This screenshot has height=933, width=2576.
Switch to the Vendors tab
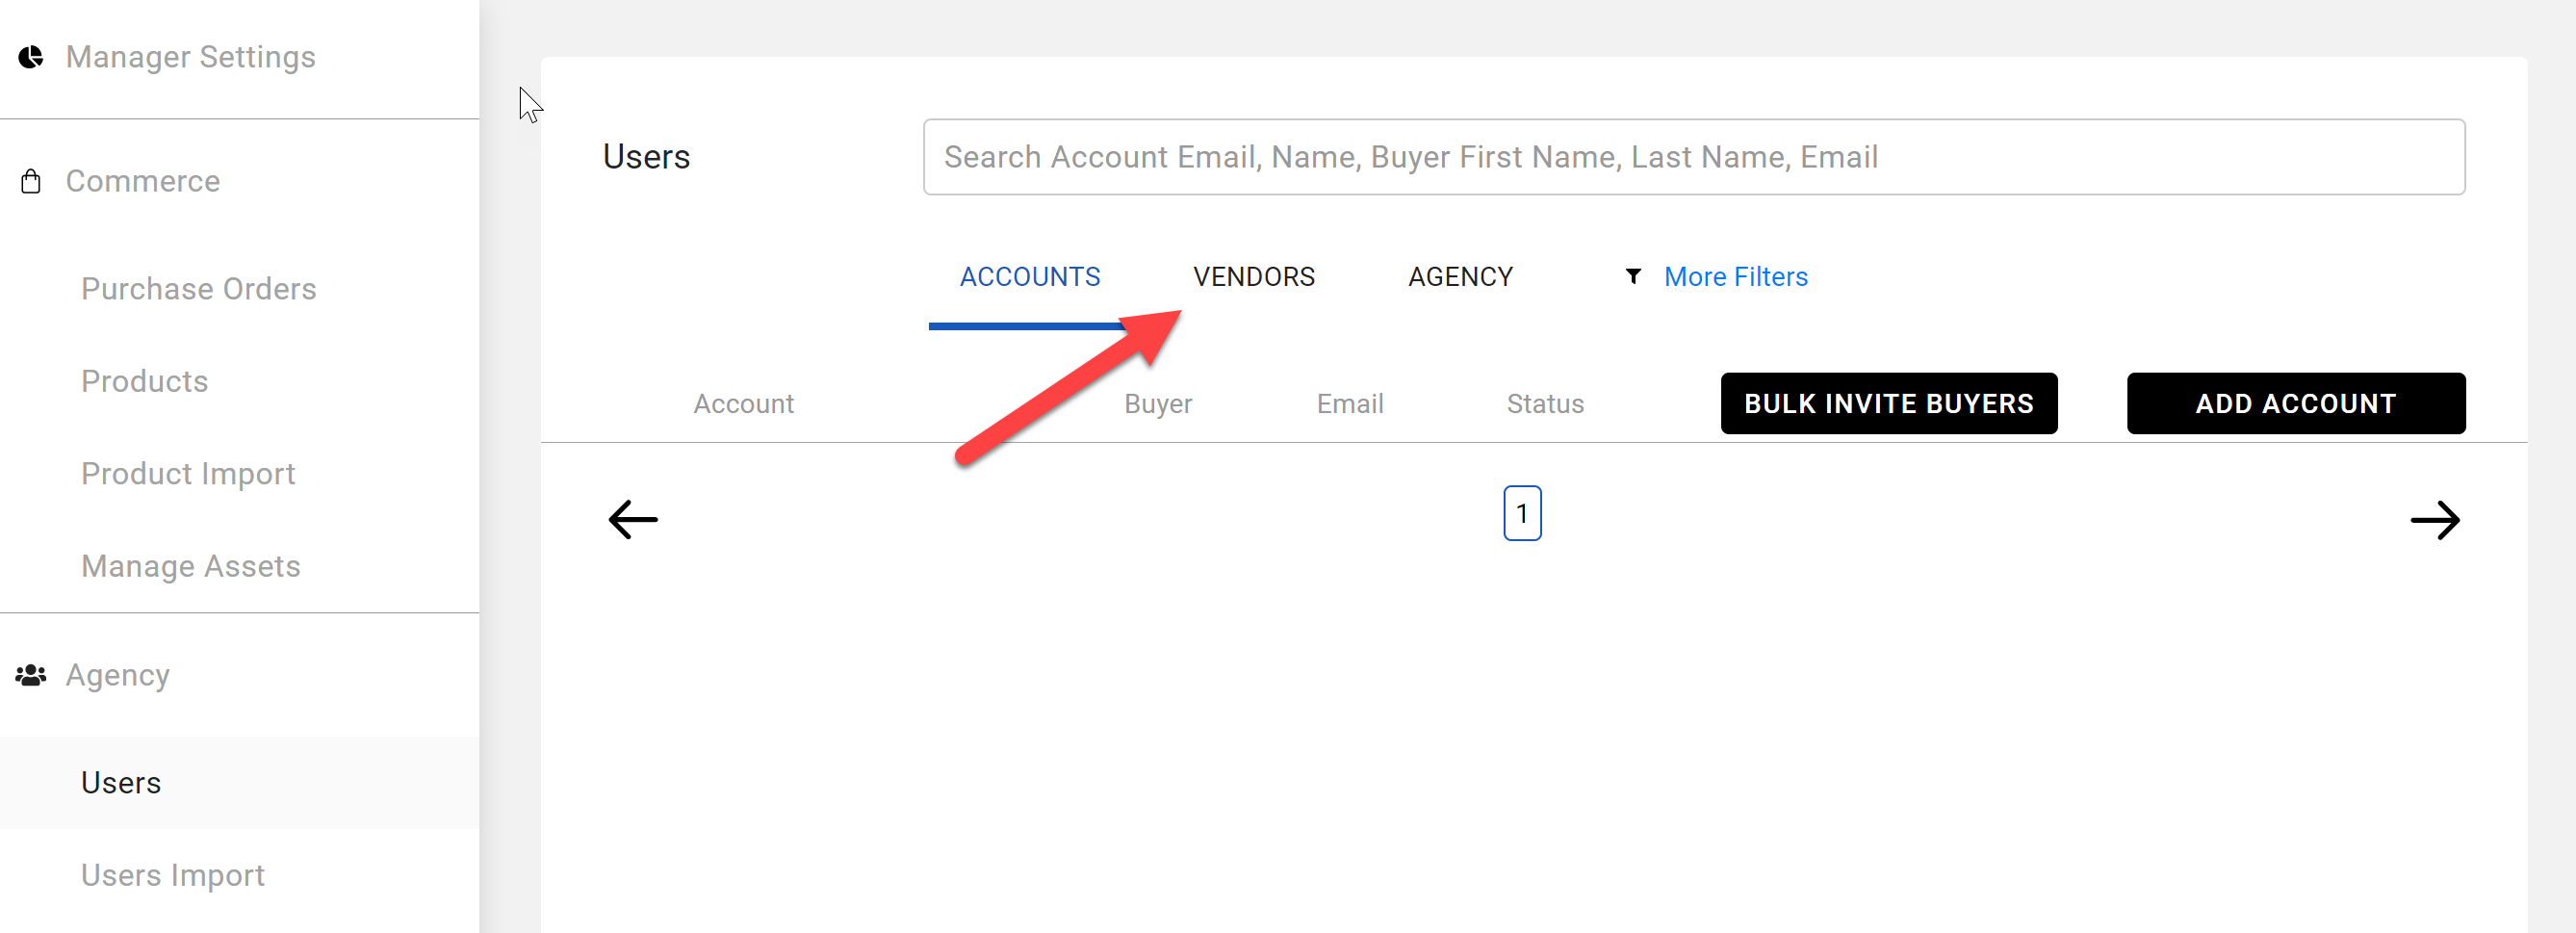[x=1253, y=277]
